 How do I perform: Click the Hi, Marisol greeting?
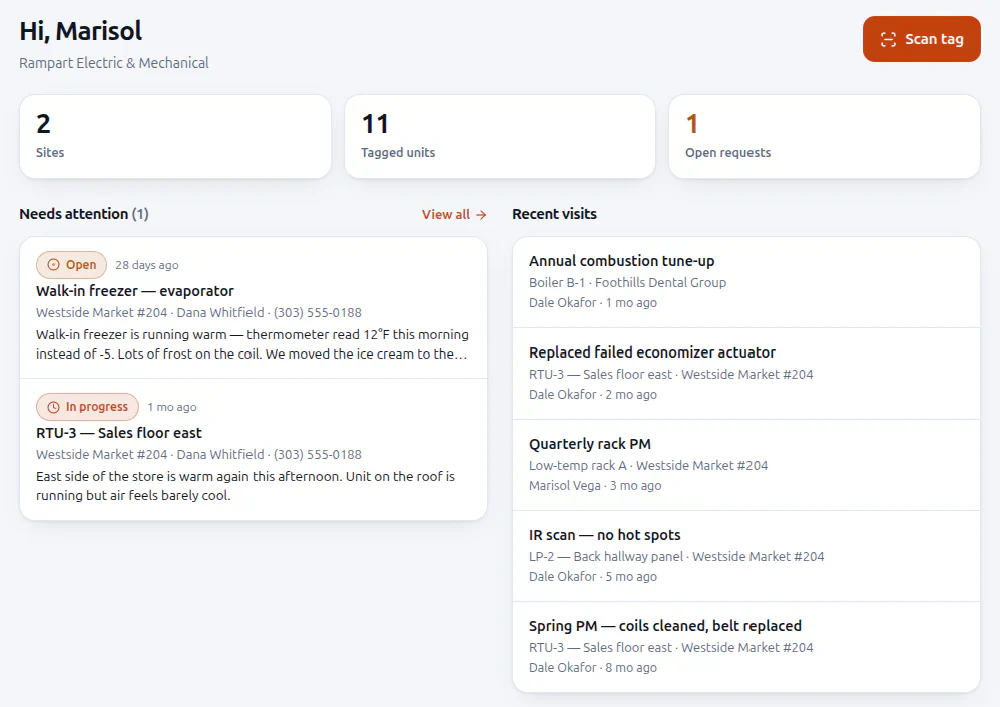tap(80, 31)
